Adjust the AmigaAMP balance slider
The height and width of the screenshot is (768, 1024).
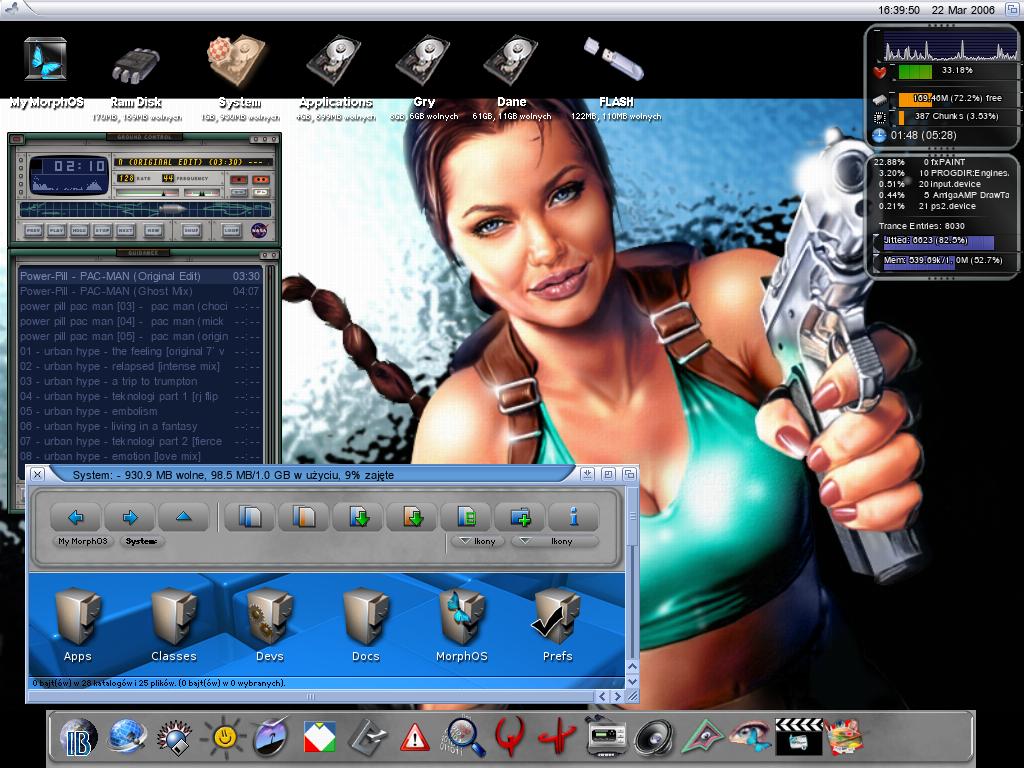pyautogui.click(x=202, y=193)
